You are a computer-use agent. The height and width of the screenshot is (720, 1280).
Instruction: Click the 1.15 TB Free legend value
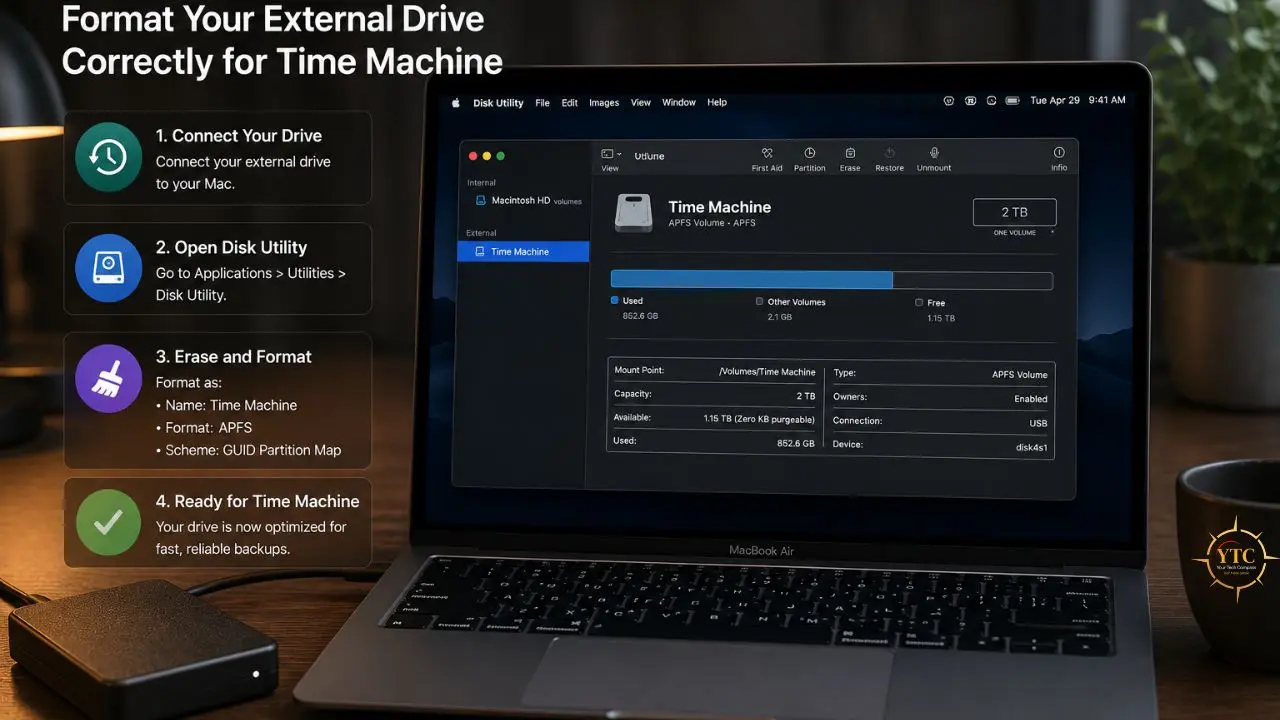(941, 318)
